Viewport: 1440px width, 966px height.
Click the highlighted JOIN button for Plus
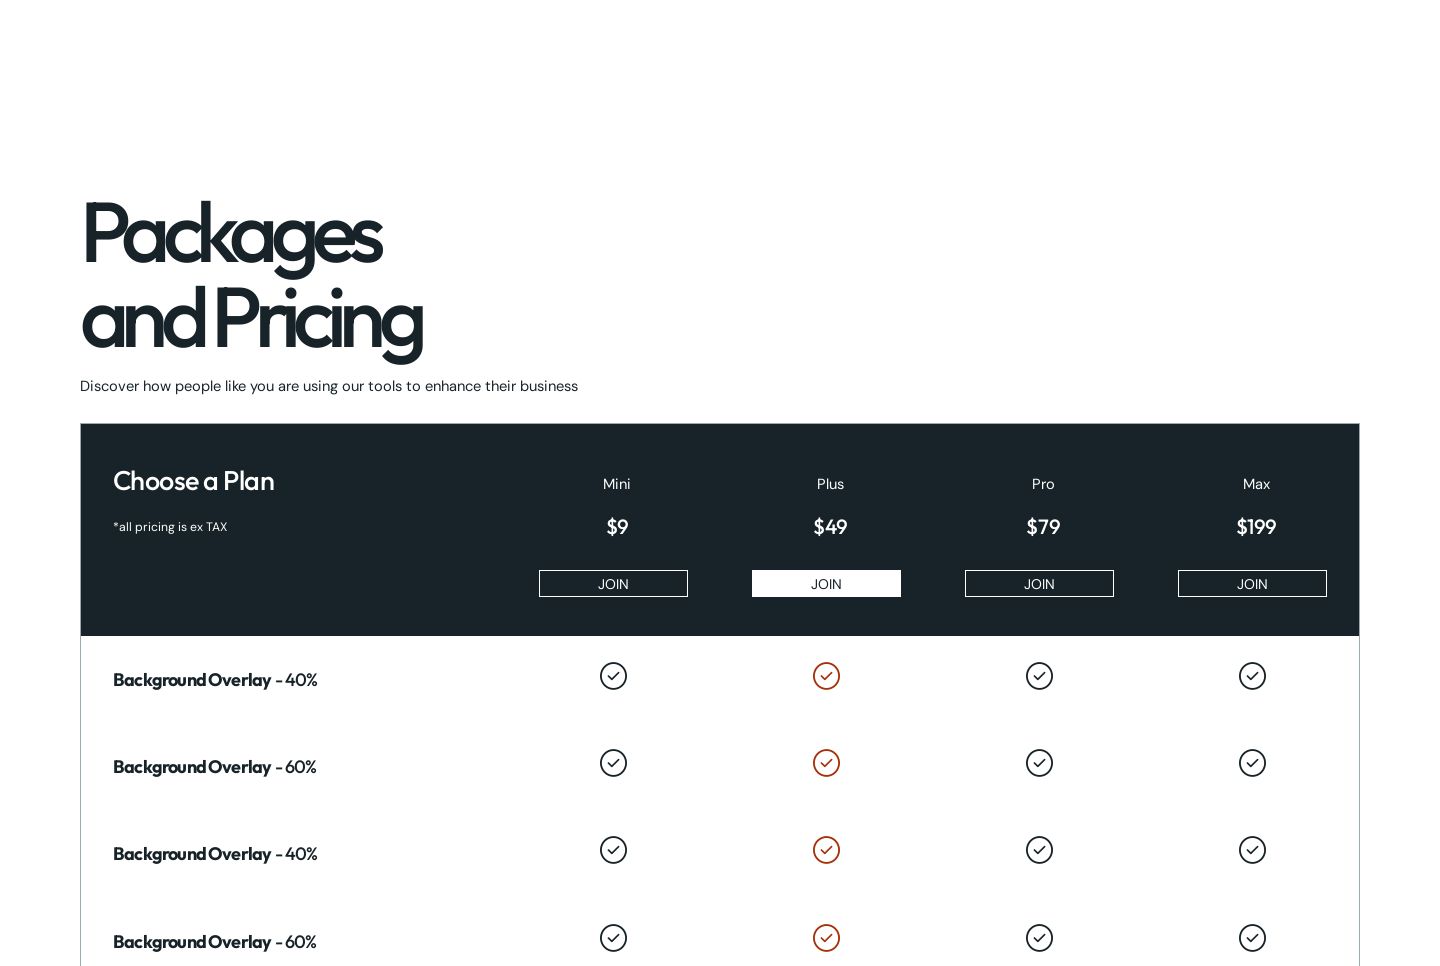[826, 584]
